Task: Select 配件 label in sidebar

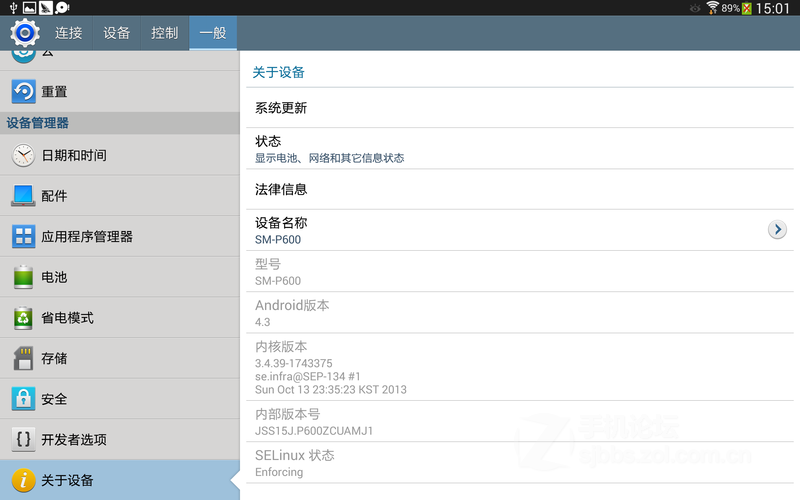Action: coord(54,196)
